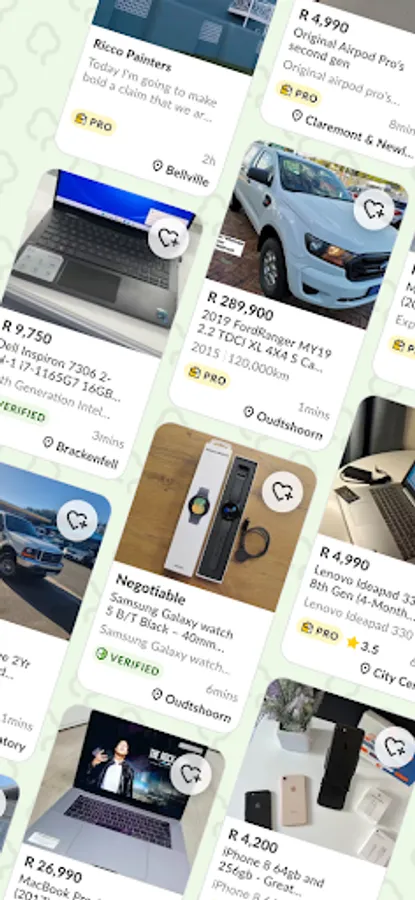Tap heart icon on Ford Ranger listing
The height and width of the screenshot is (900, 415).
click(374, 209)
